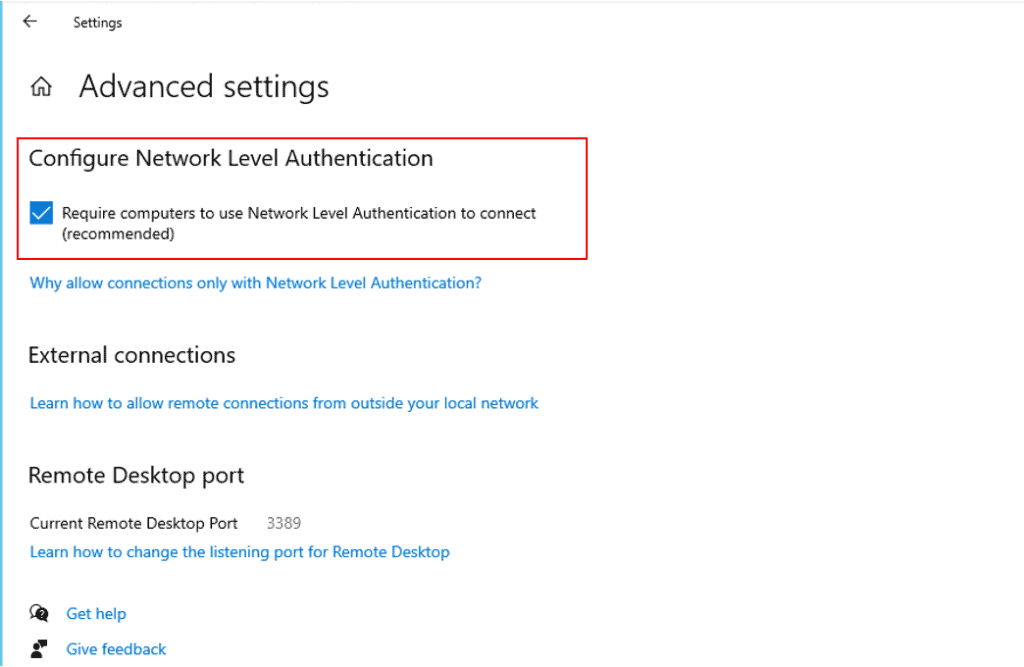Click the Get help chat bubble icon
The height and width of the screenshot is (667, 1024).
pyautogui.click(x=39, y=613)
